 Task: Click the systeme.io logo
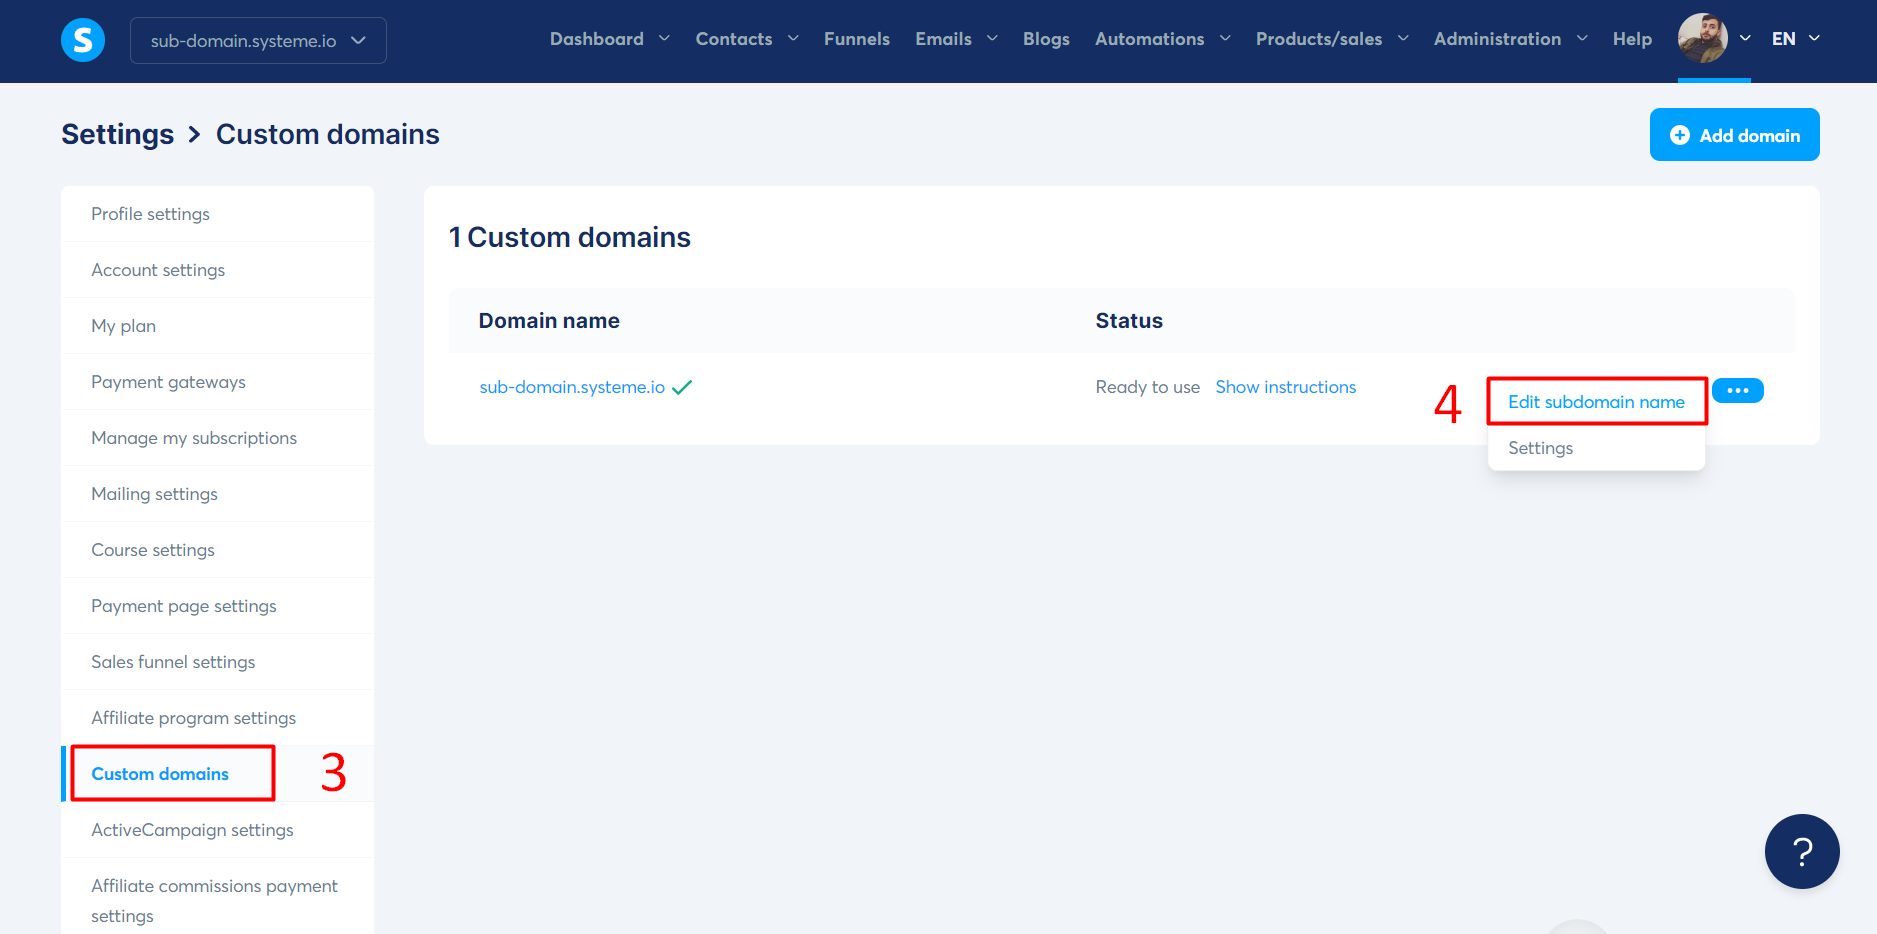[83, 40]
